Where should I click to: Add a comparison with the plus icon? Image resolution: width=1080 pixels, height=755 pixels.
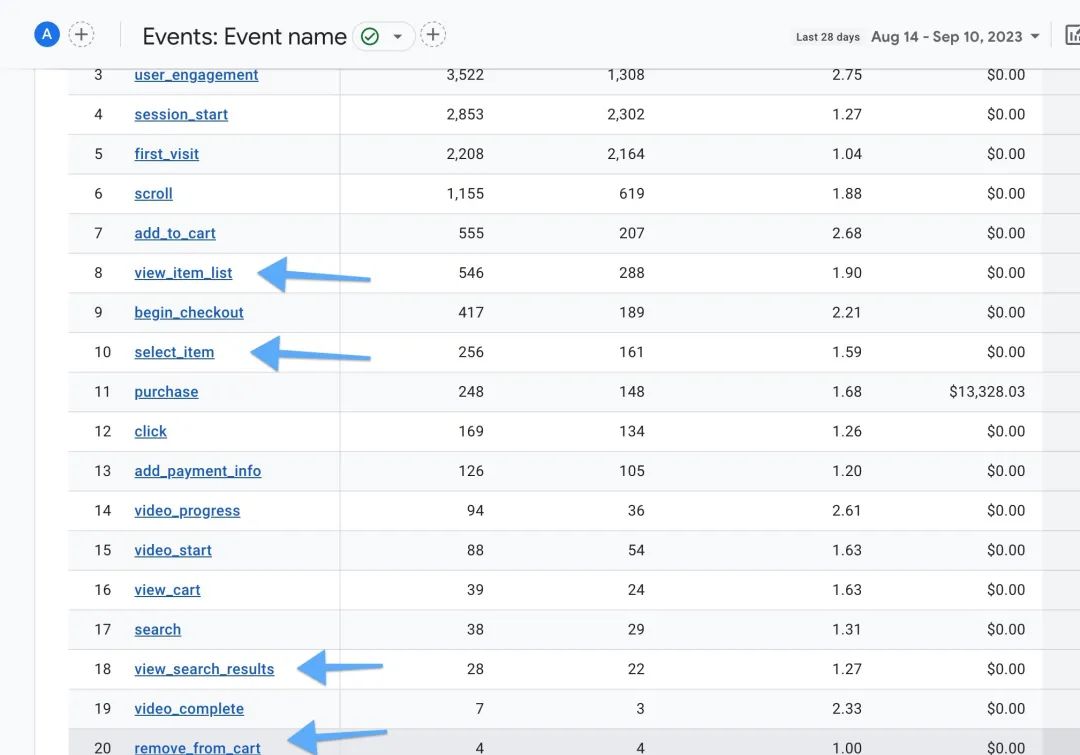pyautogui.click(x=81, y=34)
